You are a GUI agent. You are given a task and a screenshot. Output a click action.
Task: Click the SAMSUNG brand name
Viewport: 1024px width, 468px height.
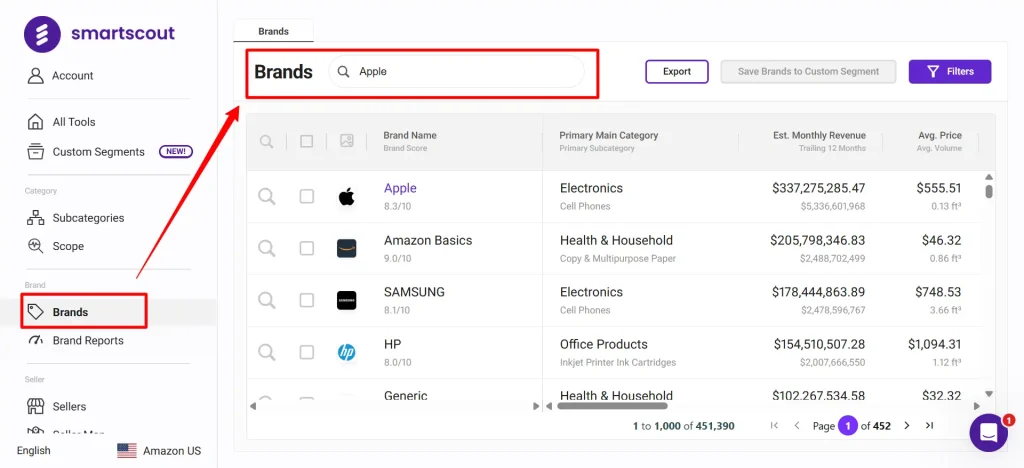pyautogui.click(x=414, y=292)
